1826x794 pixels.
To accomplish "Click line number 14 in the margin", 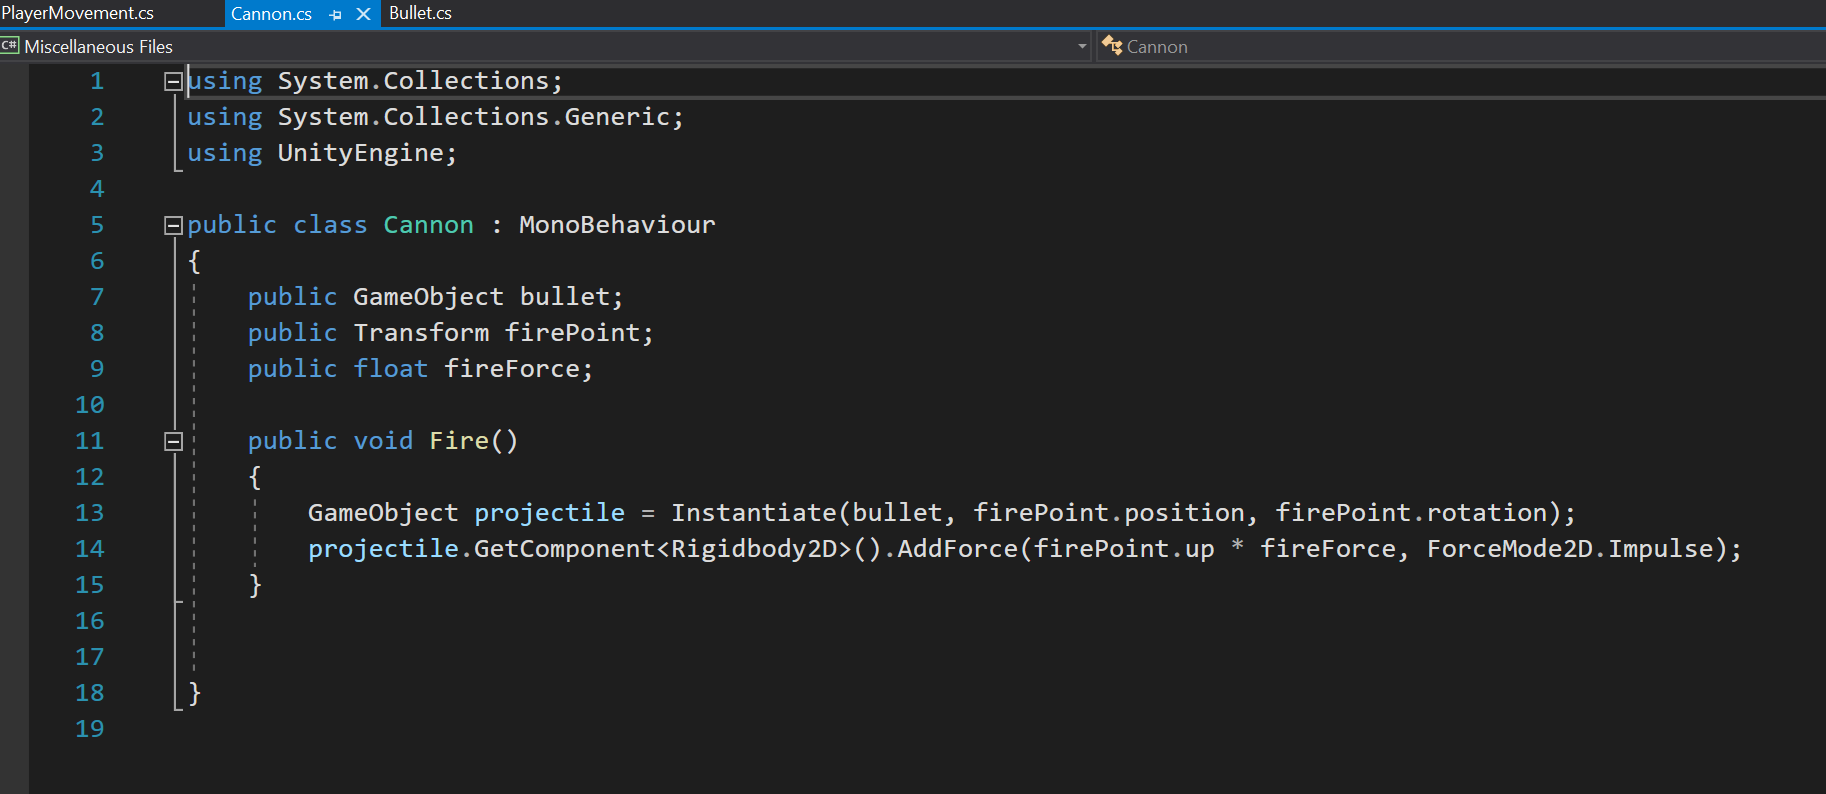I will pos(90,549).
